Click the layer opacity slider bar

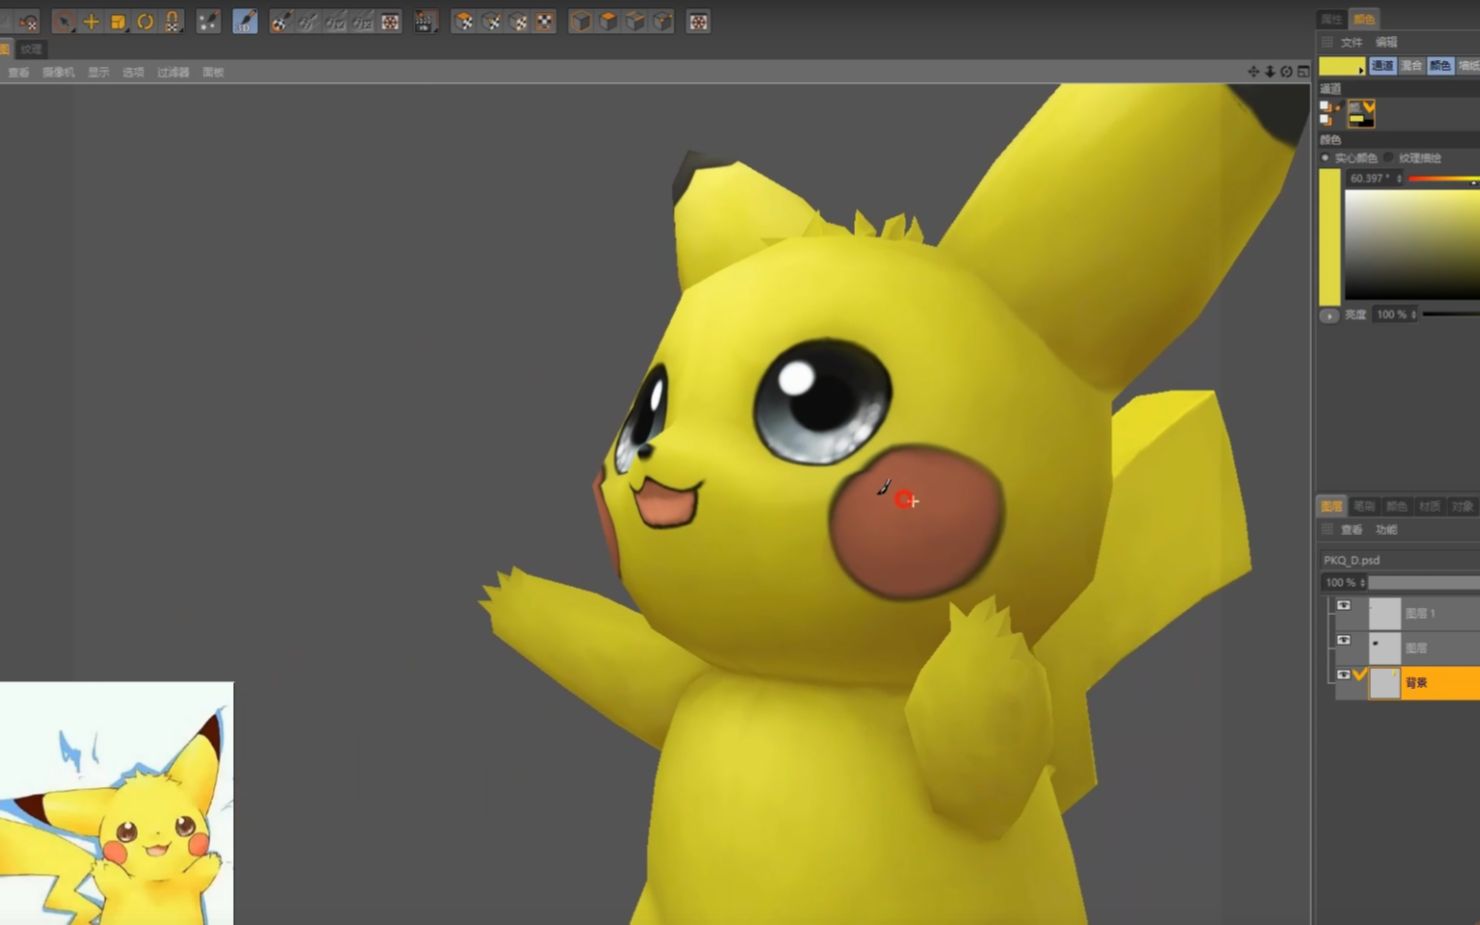click(x=1425, y=582)
